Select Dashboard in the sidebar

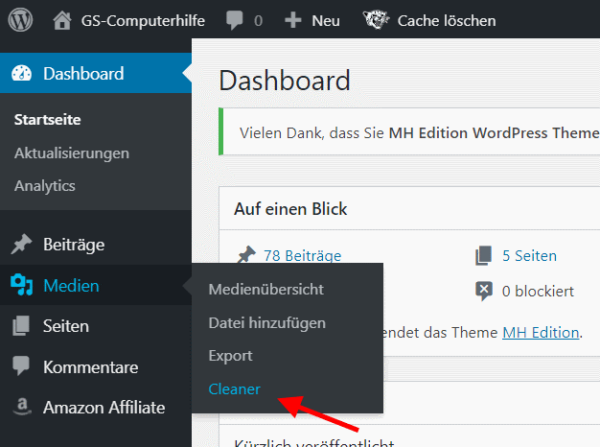(83, 73)
